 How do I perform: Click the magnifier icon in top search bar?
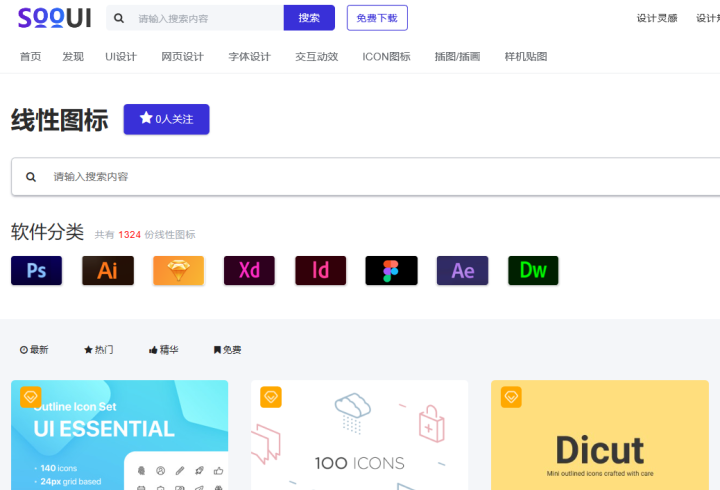click(x=119, y=18)
